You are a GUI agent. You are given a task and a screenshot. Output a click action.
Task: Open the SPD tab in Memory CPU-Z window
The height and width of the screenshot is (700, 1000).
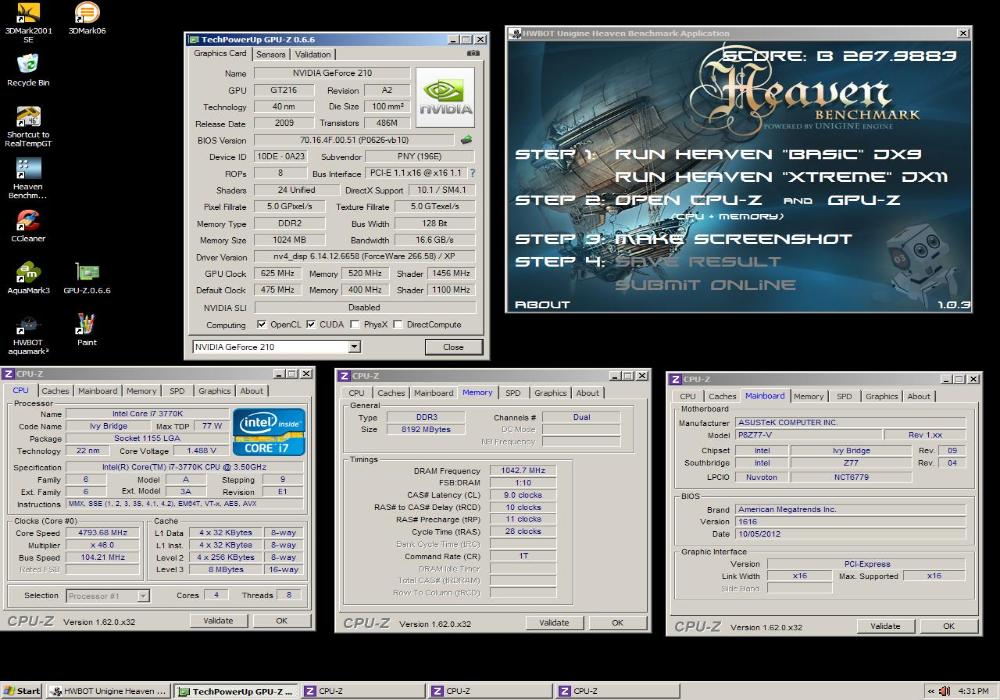513,393
